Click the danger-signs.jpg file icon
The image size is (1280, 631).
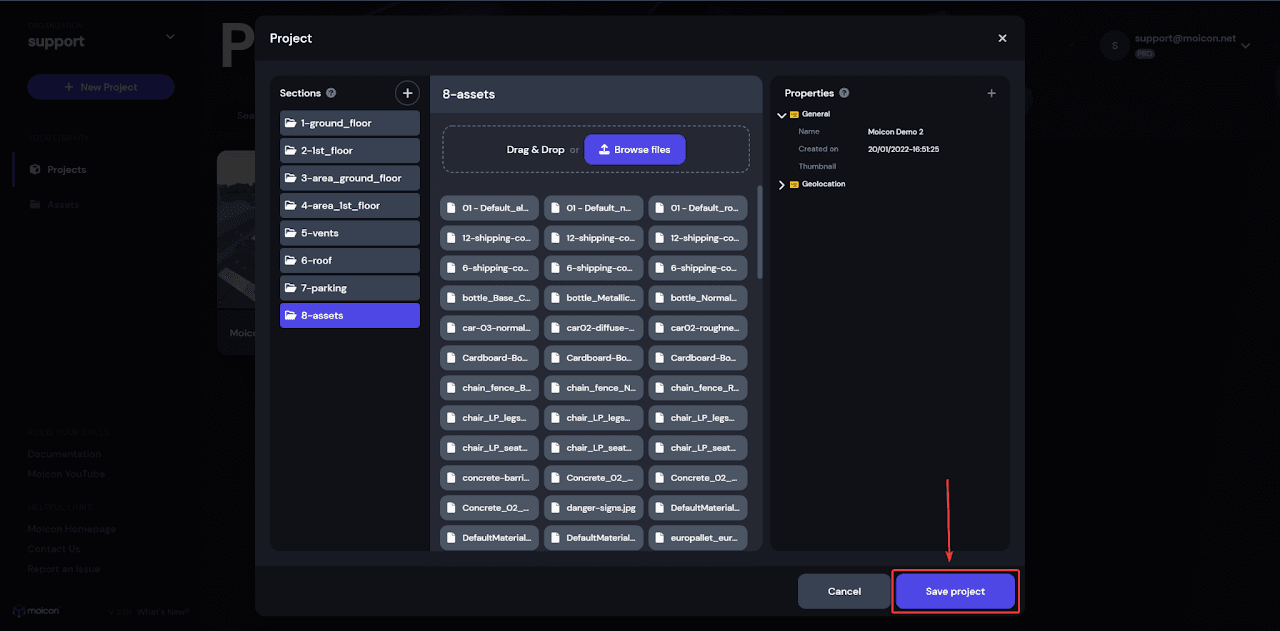point(555,508)
